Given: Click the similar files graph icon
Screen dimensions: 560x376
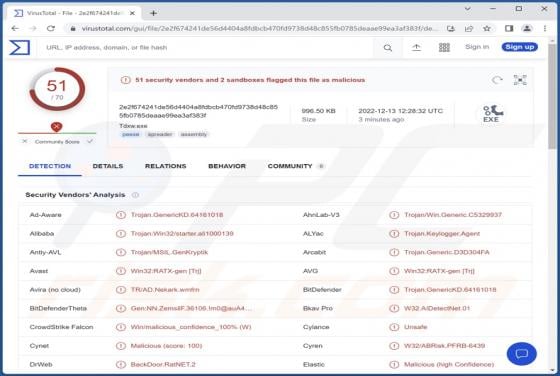Looking at the screenshot, I should click(520, 80).
